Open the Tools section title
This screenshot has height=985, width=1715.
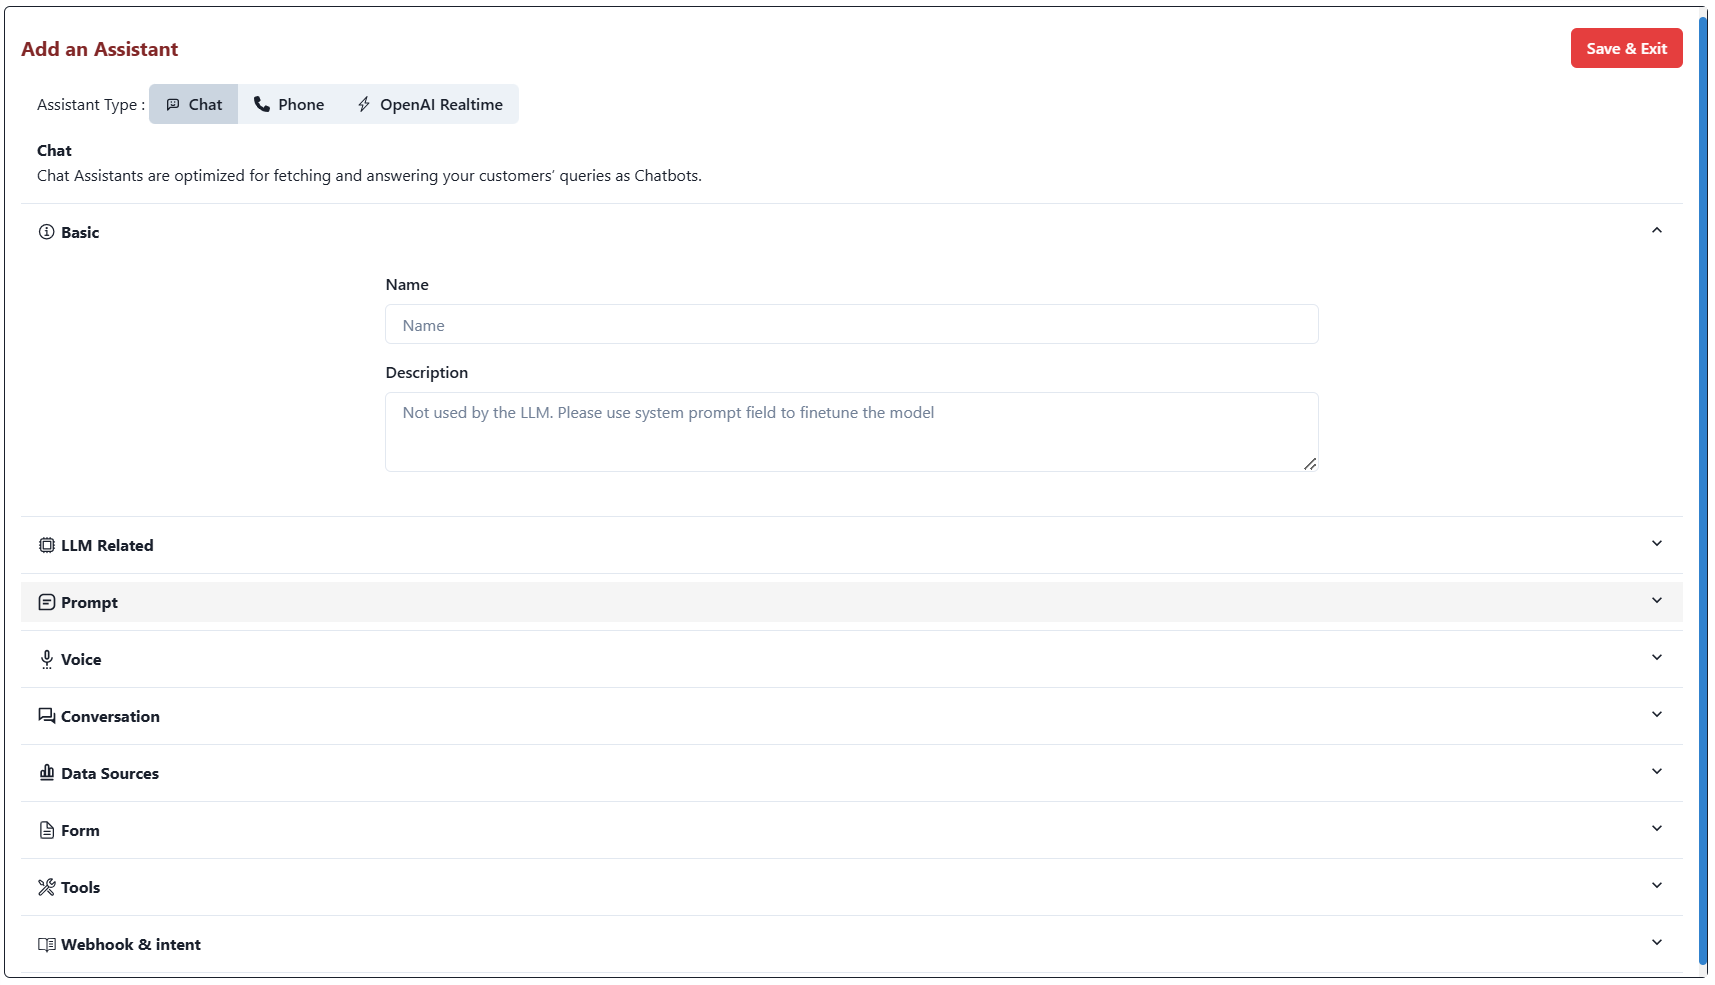tap(80, 887)
